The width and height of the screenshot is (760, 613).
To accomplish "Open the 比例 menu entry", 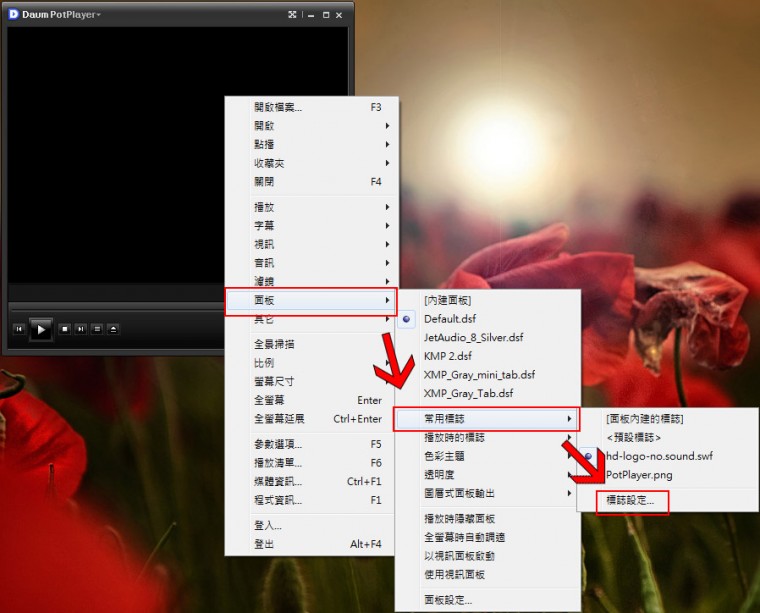I will tap(310, 363).
